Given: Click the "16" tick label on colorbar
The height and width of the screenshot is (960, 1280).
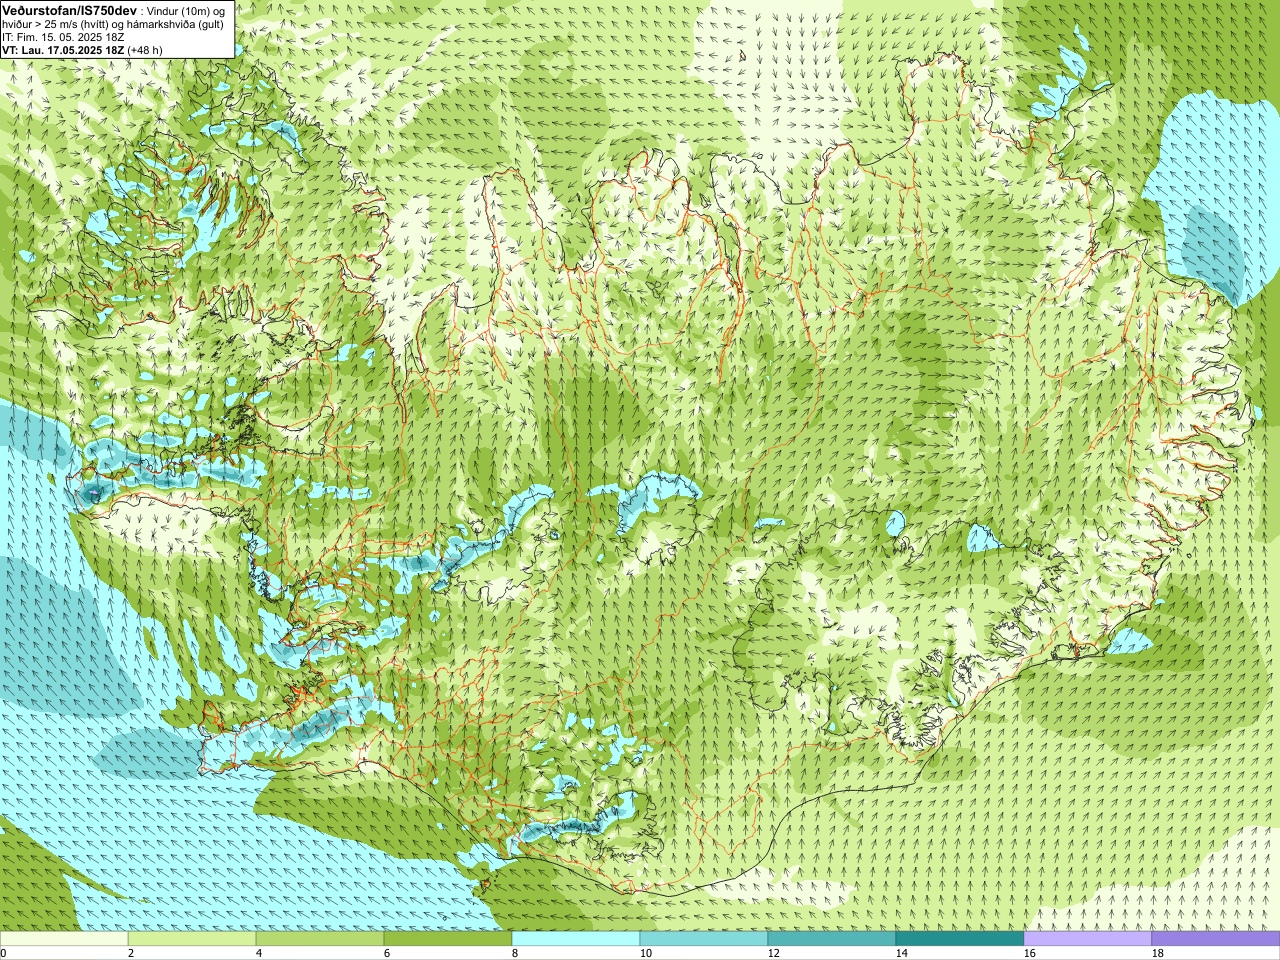Looking at the screenshot, I should point(1029,953).
